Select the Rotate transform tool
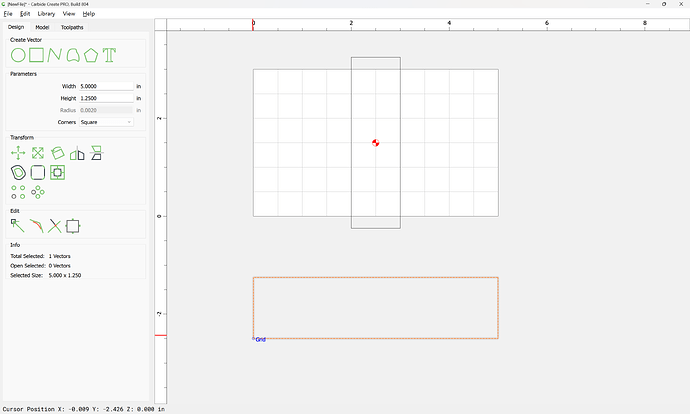 57,153
